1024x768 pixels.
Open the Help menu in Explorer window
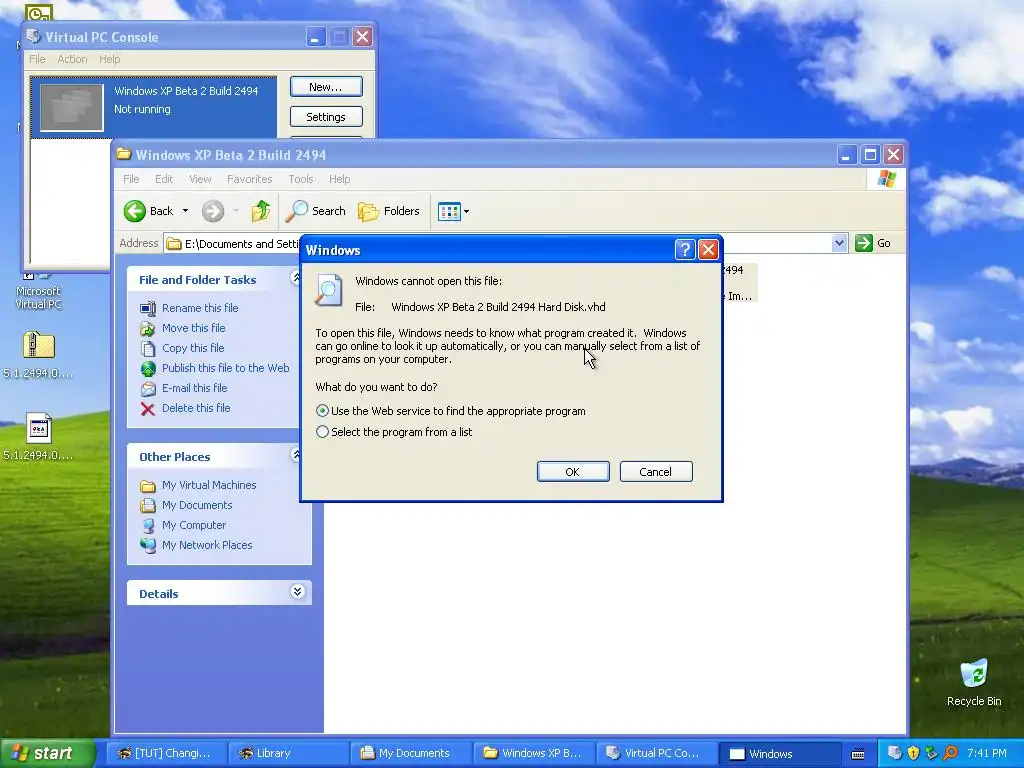tap(339, 179)
